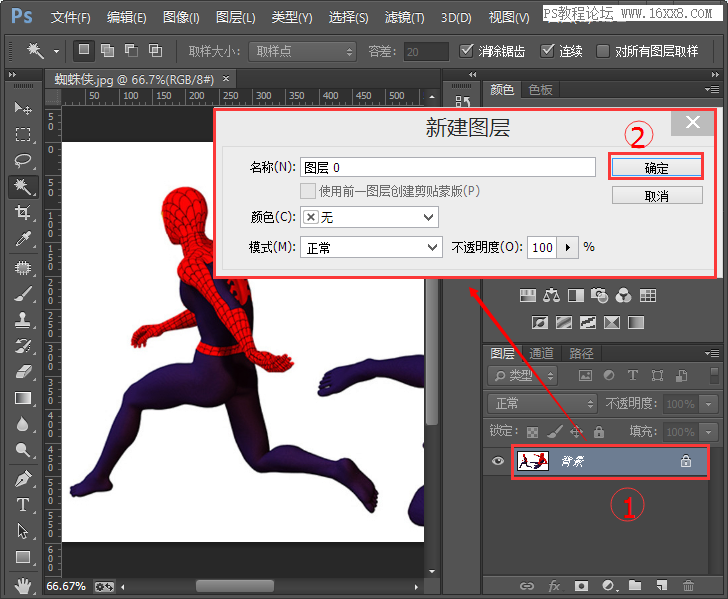This screenshot has width=728, height=599.
Task: Add a layer mask
Action: click(x=581, y=586)
